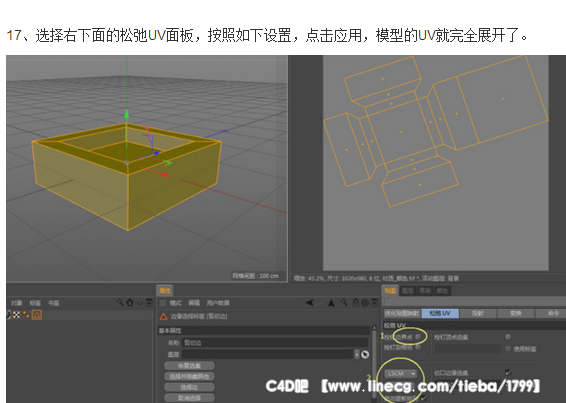Click the 边缘选择标签 title text

[x=199, y=316]
